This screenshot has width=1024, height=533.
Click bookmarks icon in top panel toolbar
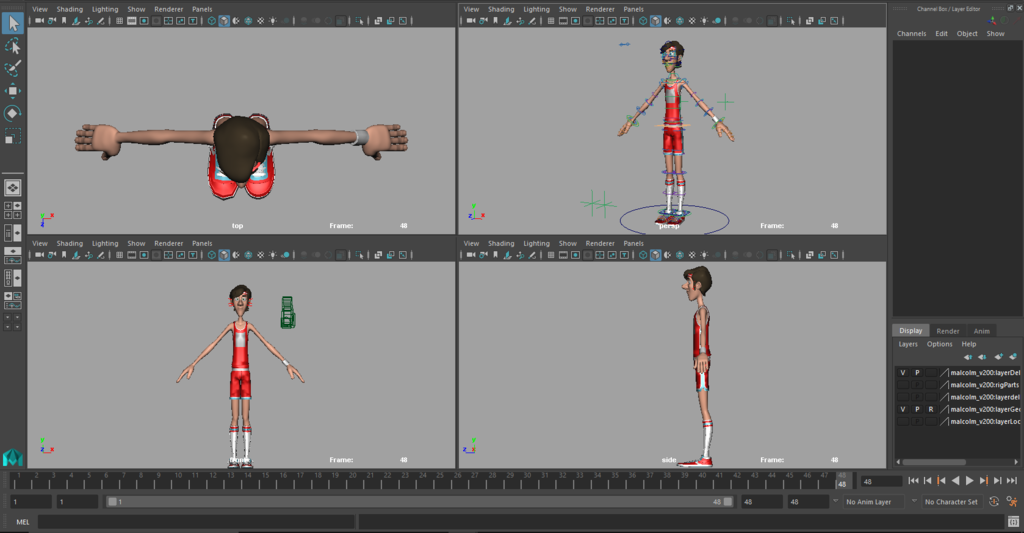point(64,21)
